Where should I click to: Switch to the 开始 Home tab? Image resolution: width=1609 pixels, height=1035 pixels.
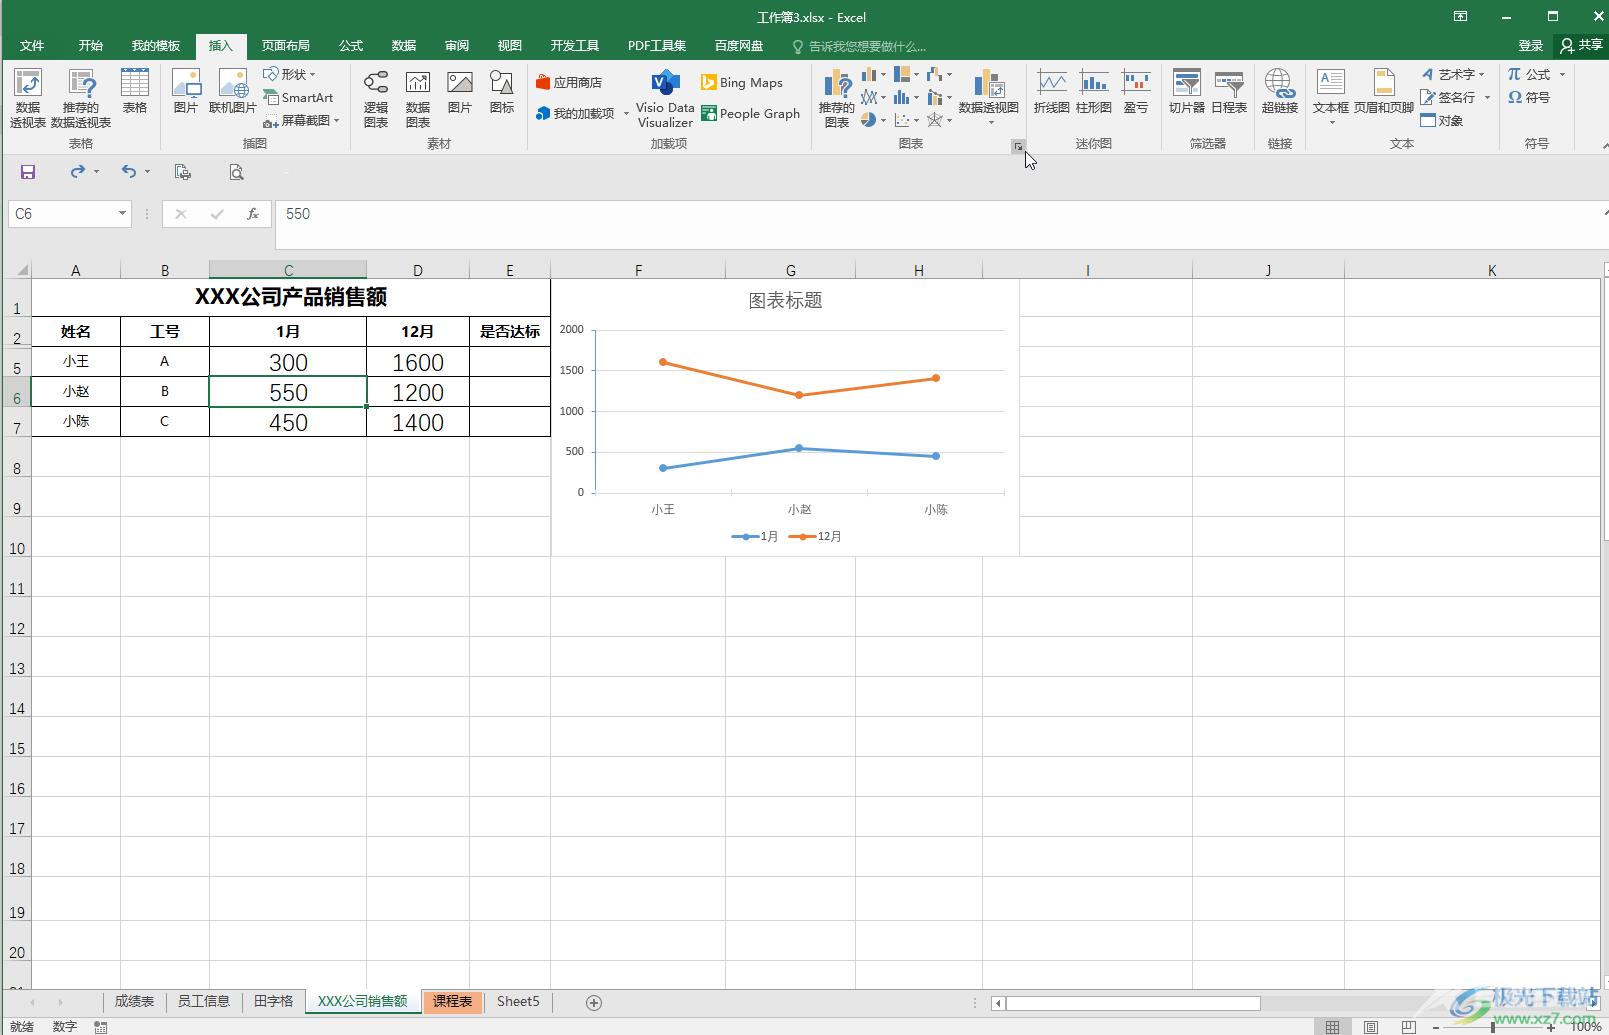pyautogui.click(x=91, y=46)
